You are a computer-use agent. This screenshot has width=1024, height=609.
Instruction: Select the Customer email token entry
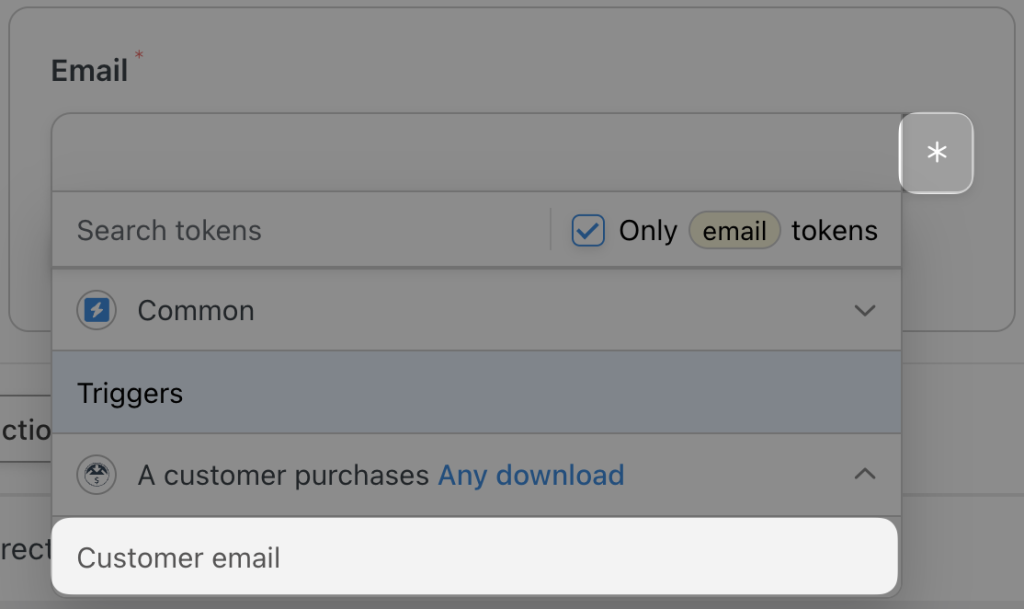tap(178, 558)
